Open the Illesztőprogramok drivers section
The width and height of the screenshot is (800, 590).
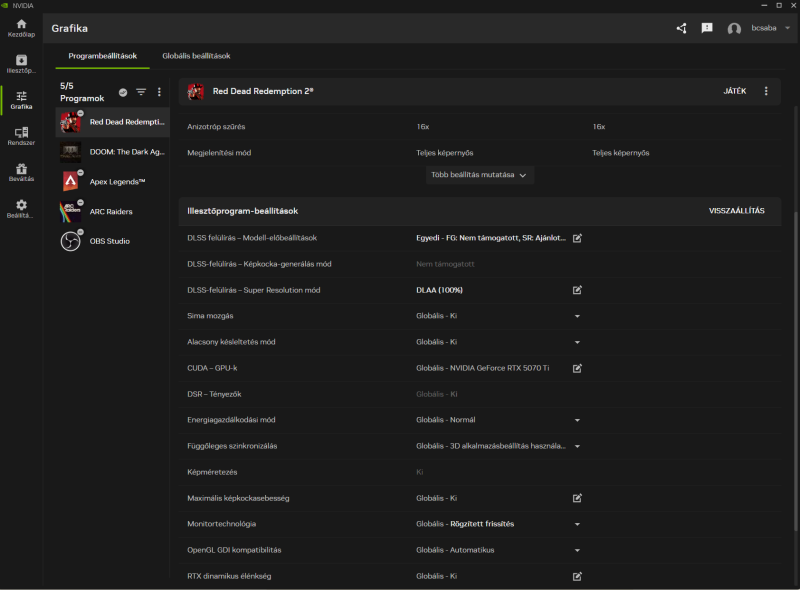pyautogui.click(x=21, y=64)
